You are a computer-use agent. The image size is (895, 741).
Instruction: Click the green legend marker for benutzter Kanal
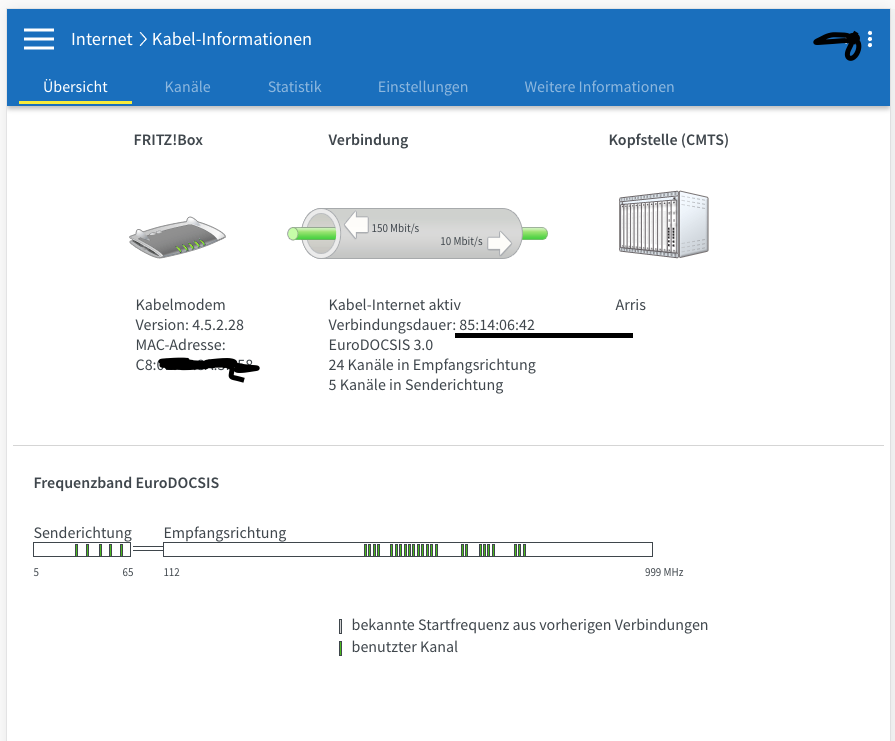coord(341,647)
